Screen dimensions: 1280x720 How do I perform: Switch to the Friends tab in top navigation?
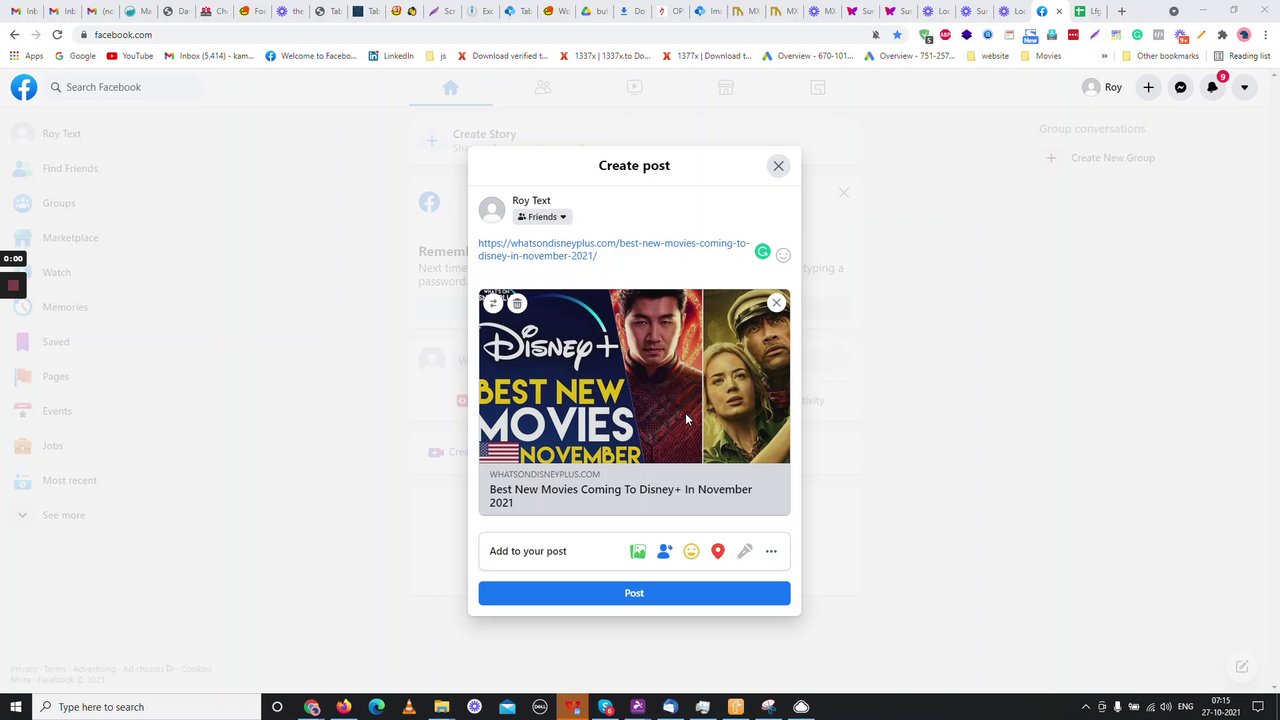coord(543,87)
